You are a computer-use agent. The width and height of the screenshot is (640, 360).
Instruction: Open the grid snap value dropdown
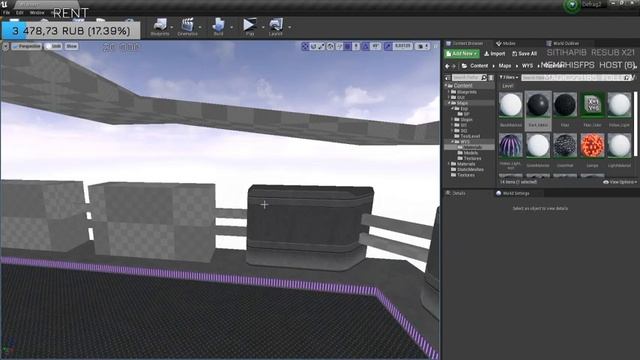pos(356,47)
